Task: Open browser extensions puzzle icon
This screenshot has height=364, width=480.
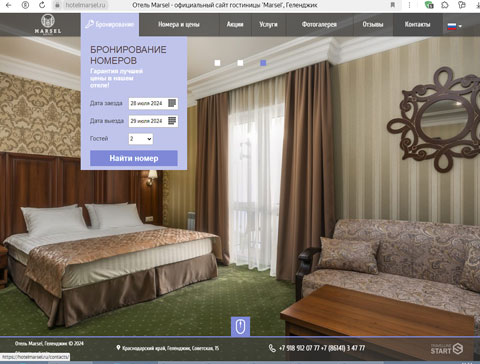Action: pyautogui.click(x=445, y=5)
